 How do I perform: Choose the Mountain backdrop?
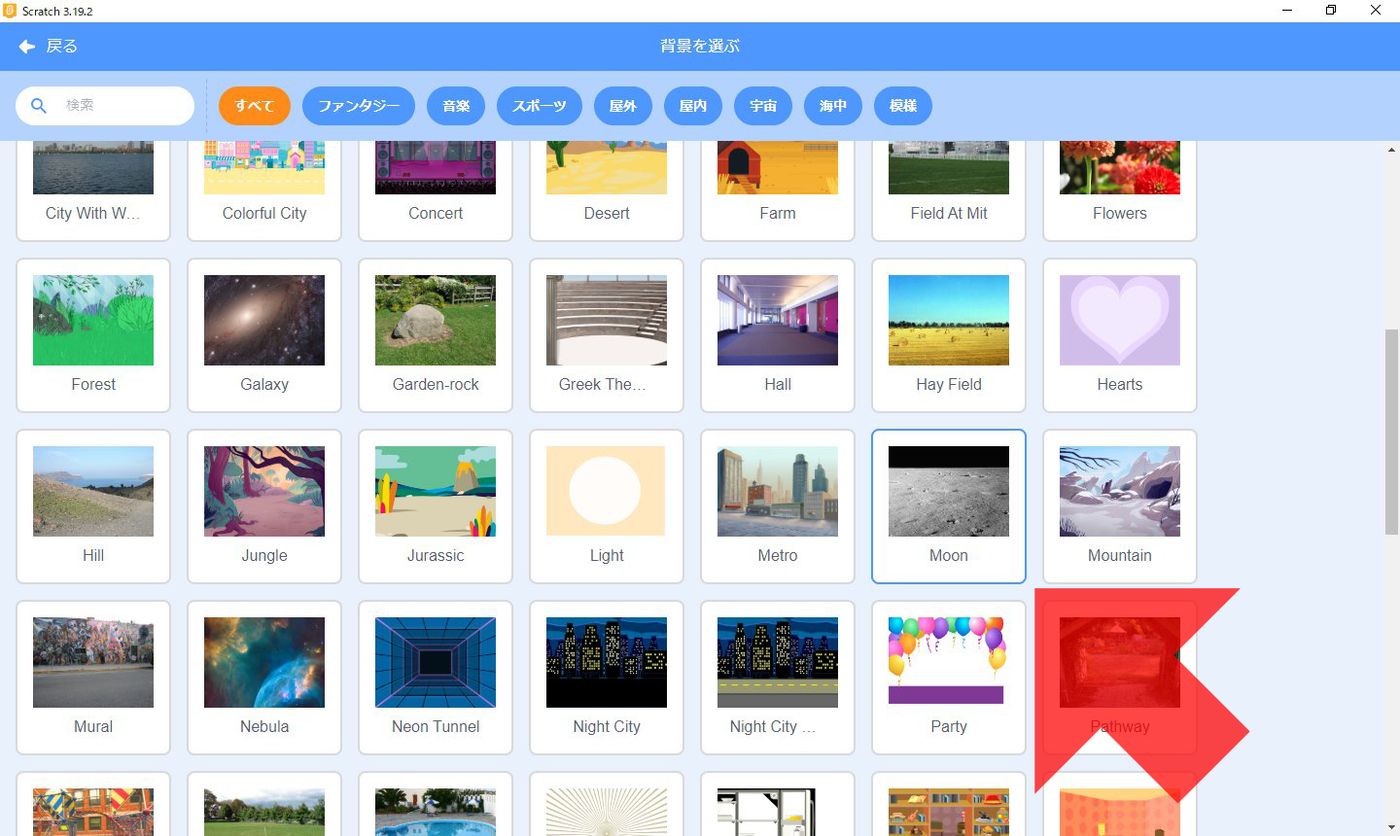tap(1119, 506)
